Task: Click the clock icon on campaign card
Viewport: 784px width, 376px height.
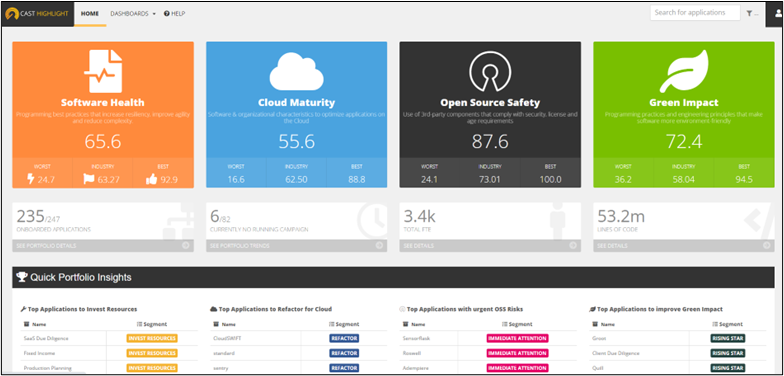Action: point(373,221)
